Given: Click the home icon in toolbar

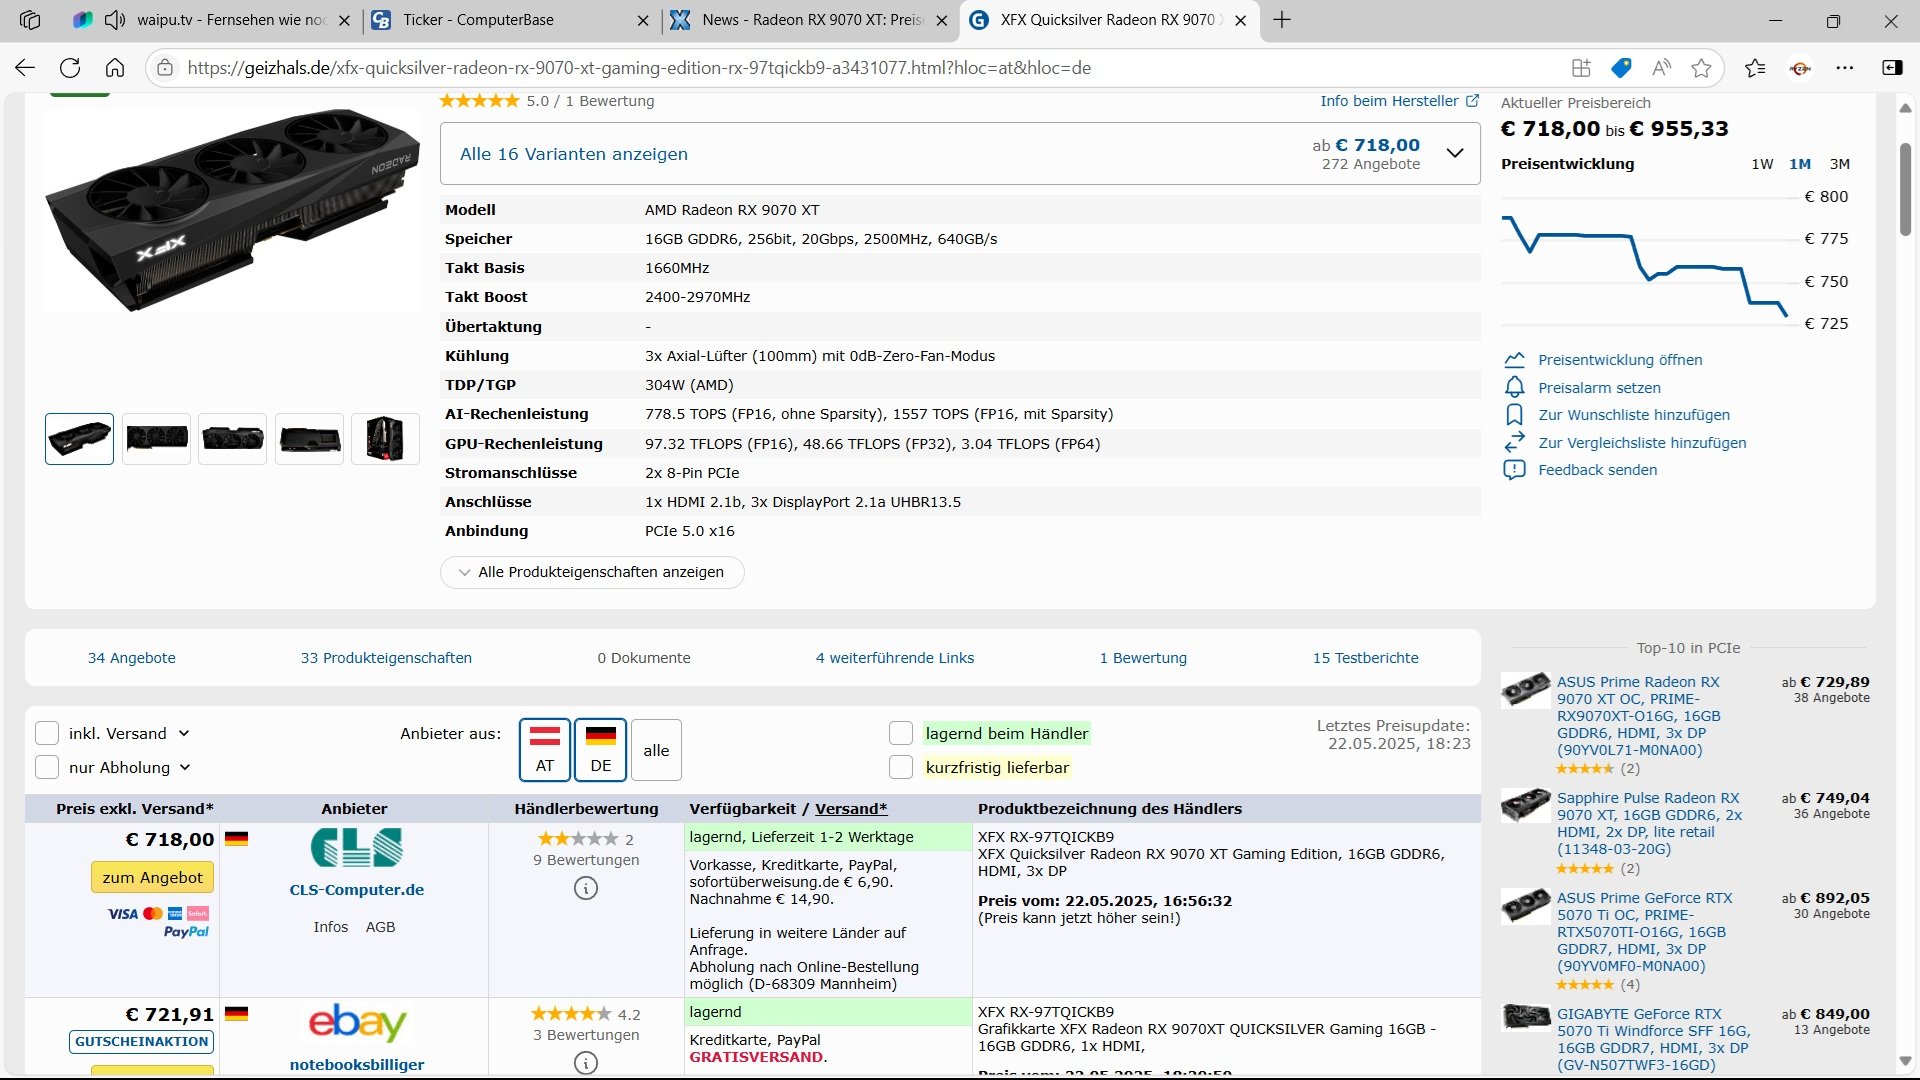Looking at the screenshot, I should pyautogui.click(x=115, y=68).
